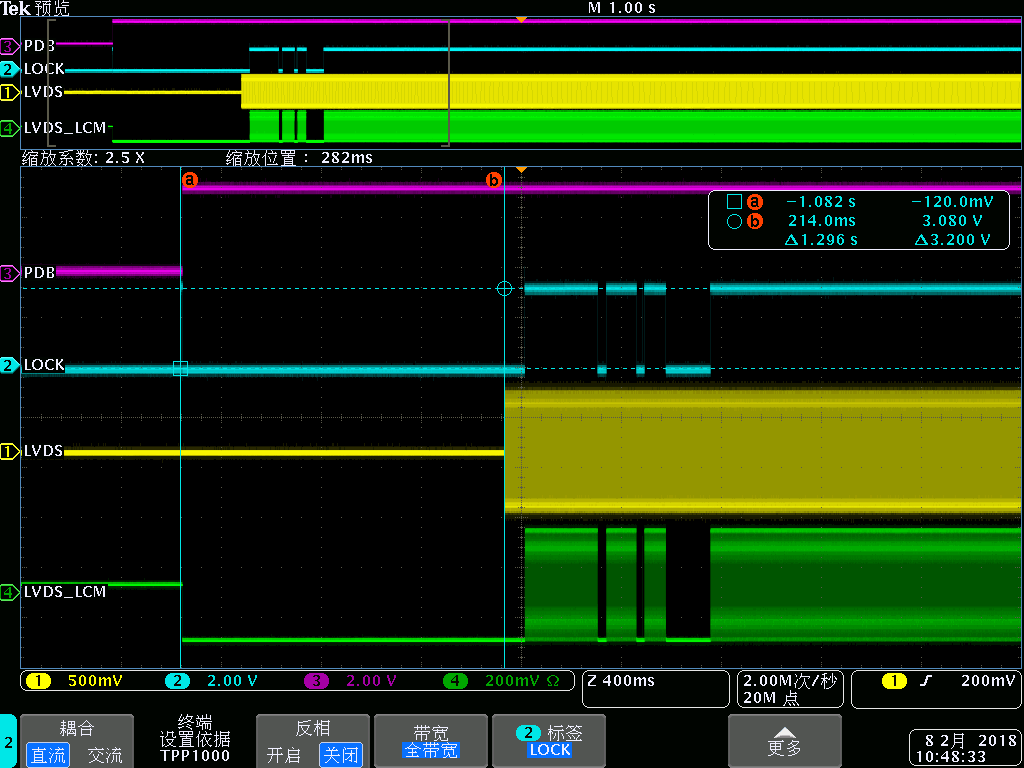This screenshot has width=1024, height=768.
Task: Click the Tek 预览 acquisition status label
Action: [35, 8]
